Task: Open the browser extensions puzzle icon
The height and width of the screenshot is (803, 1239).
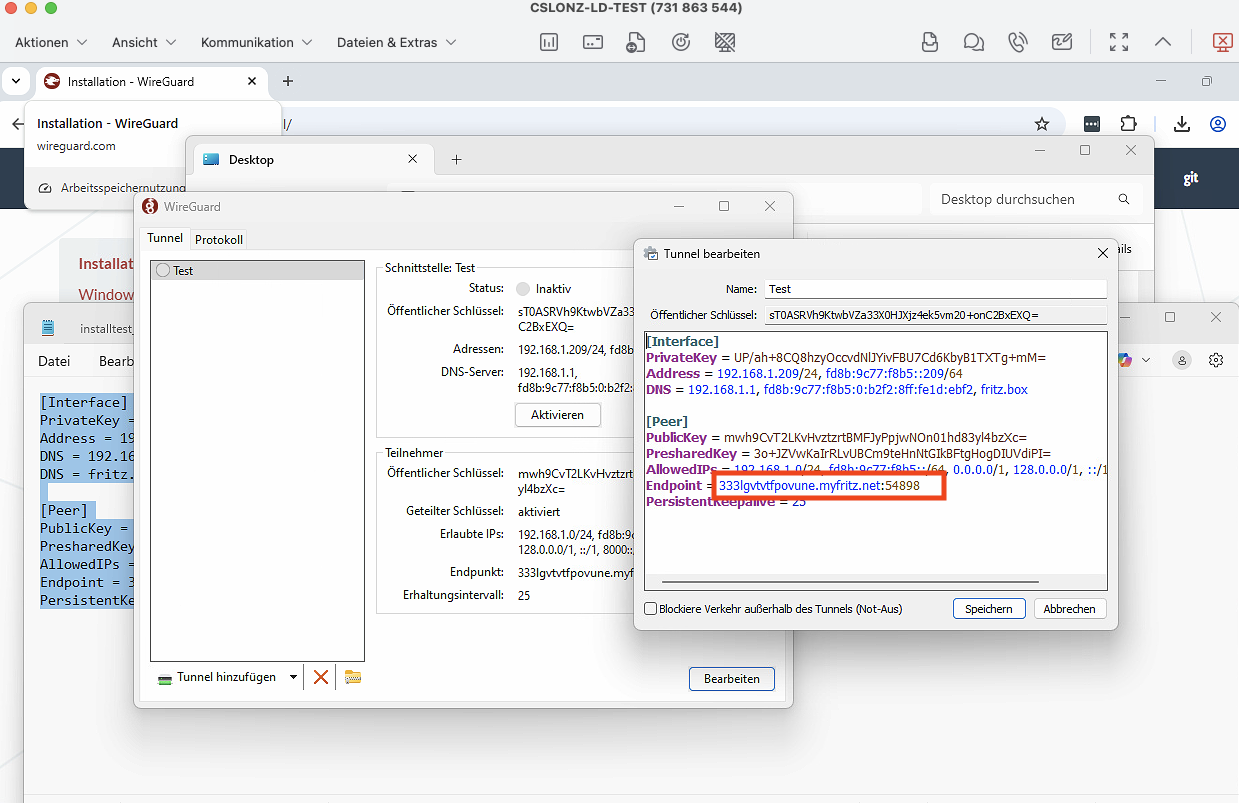Action: click(x=1128, y=124)
